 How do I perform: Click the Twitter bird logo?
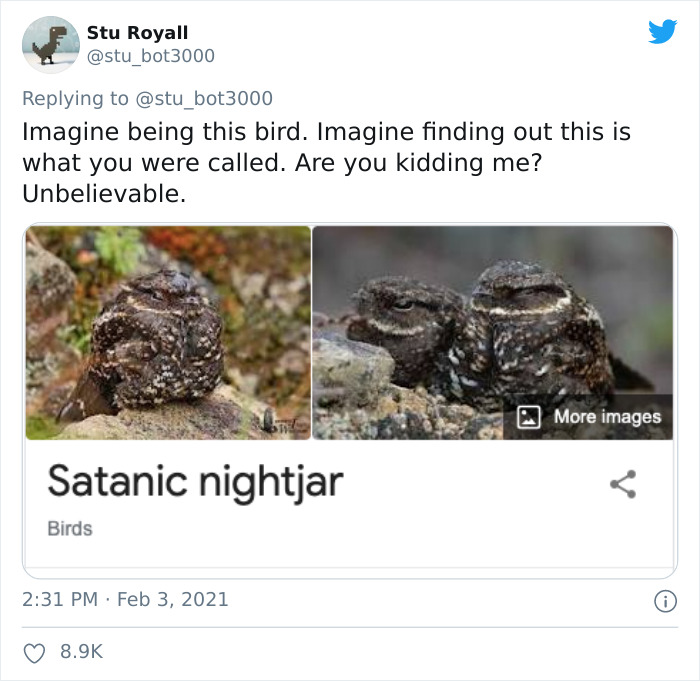[x=662, y=32]
